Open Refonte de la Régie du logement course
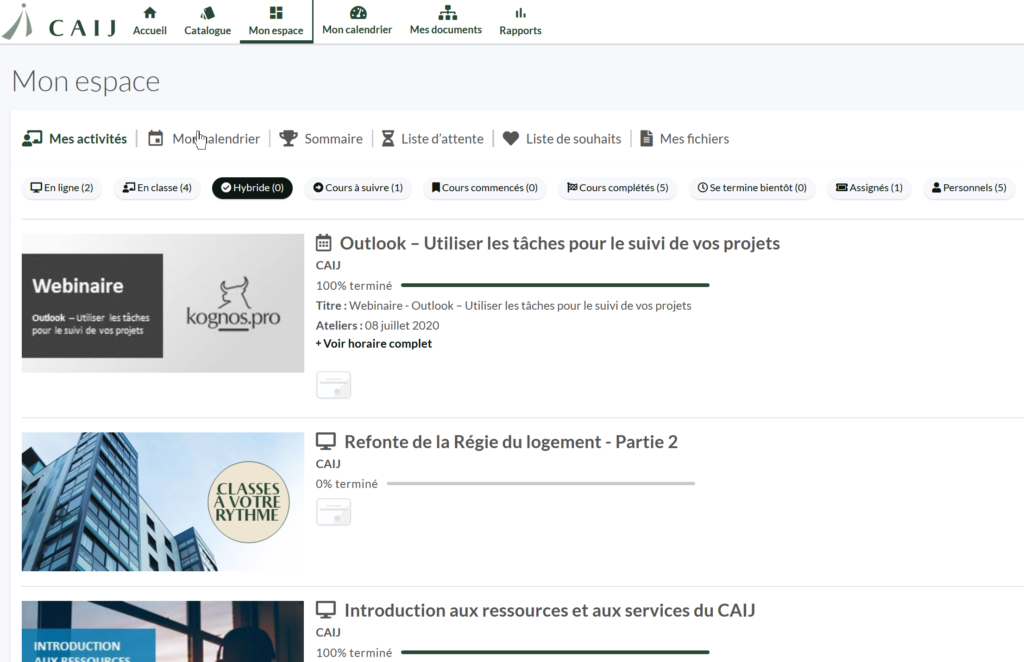The image size is (1024, 662). [510, 442]
